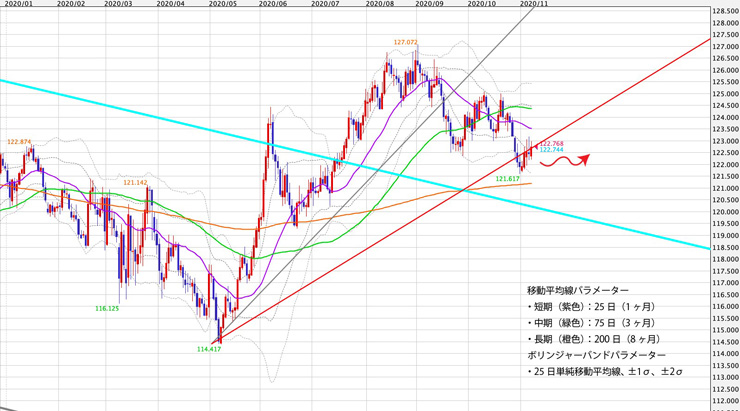Click the 116.125 green low annotation
This screenshot has width=740, height=411.
(107, 309)
